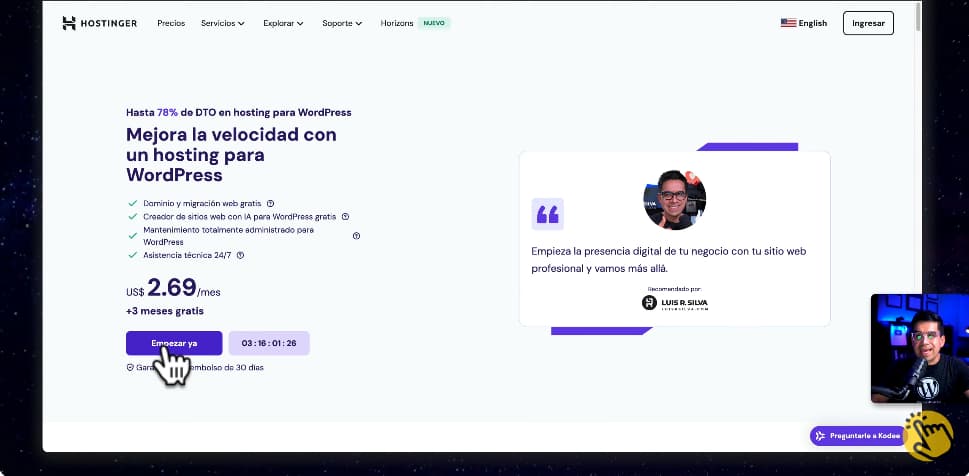Open info tooltip for Mantenimiento totalmente administrado
This screenshot has width=969, height=476.
coord(356,236)
